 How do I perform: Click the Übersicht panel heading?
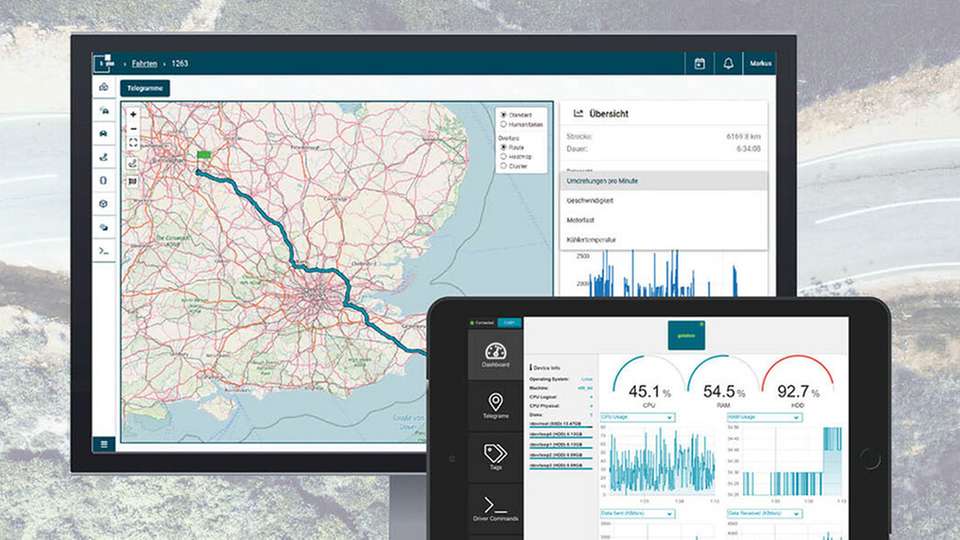point(609,114)
